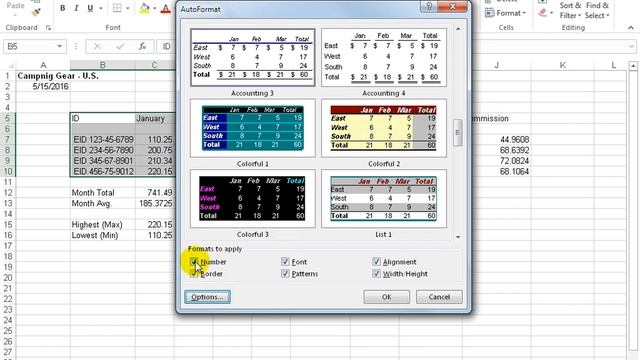640x360 pixels.
Task: Click the 'Lowest (Min)' cell
Action: (x=102, y=235)
